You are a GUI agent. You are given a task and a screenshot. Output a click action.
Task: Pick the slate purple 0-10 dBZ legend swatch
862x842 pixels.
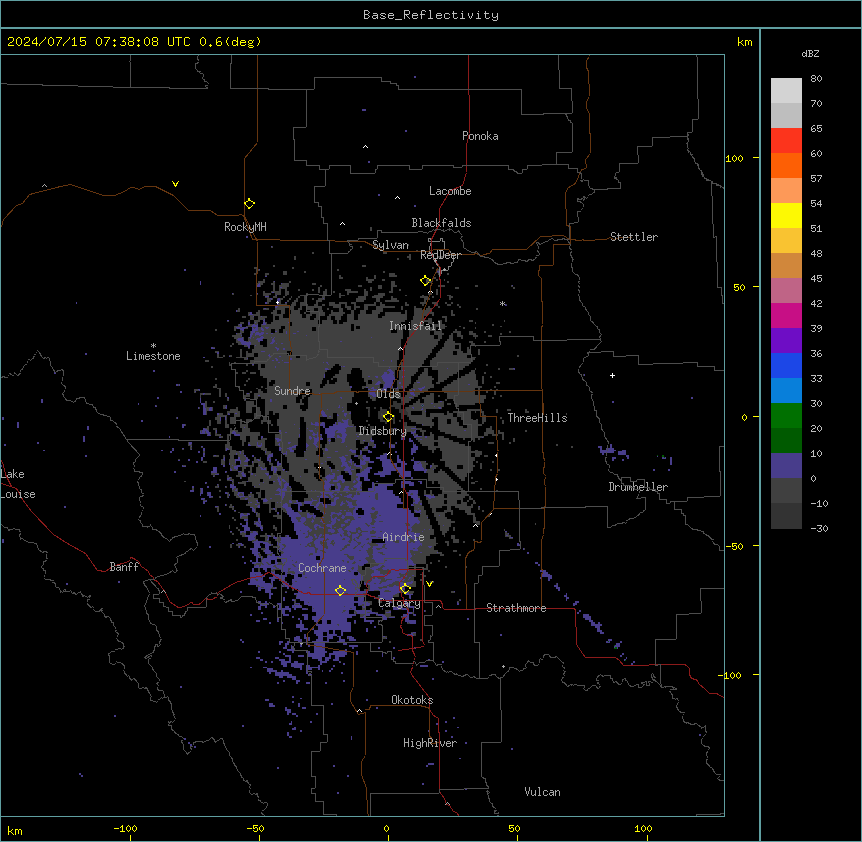786,466
